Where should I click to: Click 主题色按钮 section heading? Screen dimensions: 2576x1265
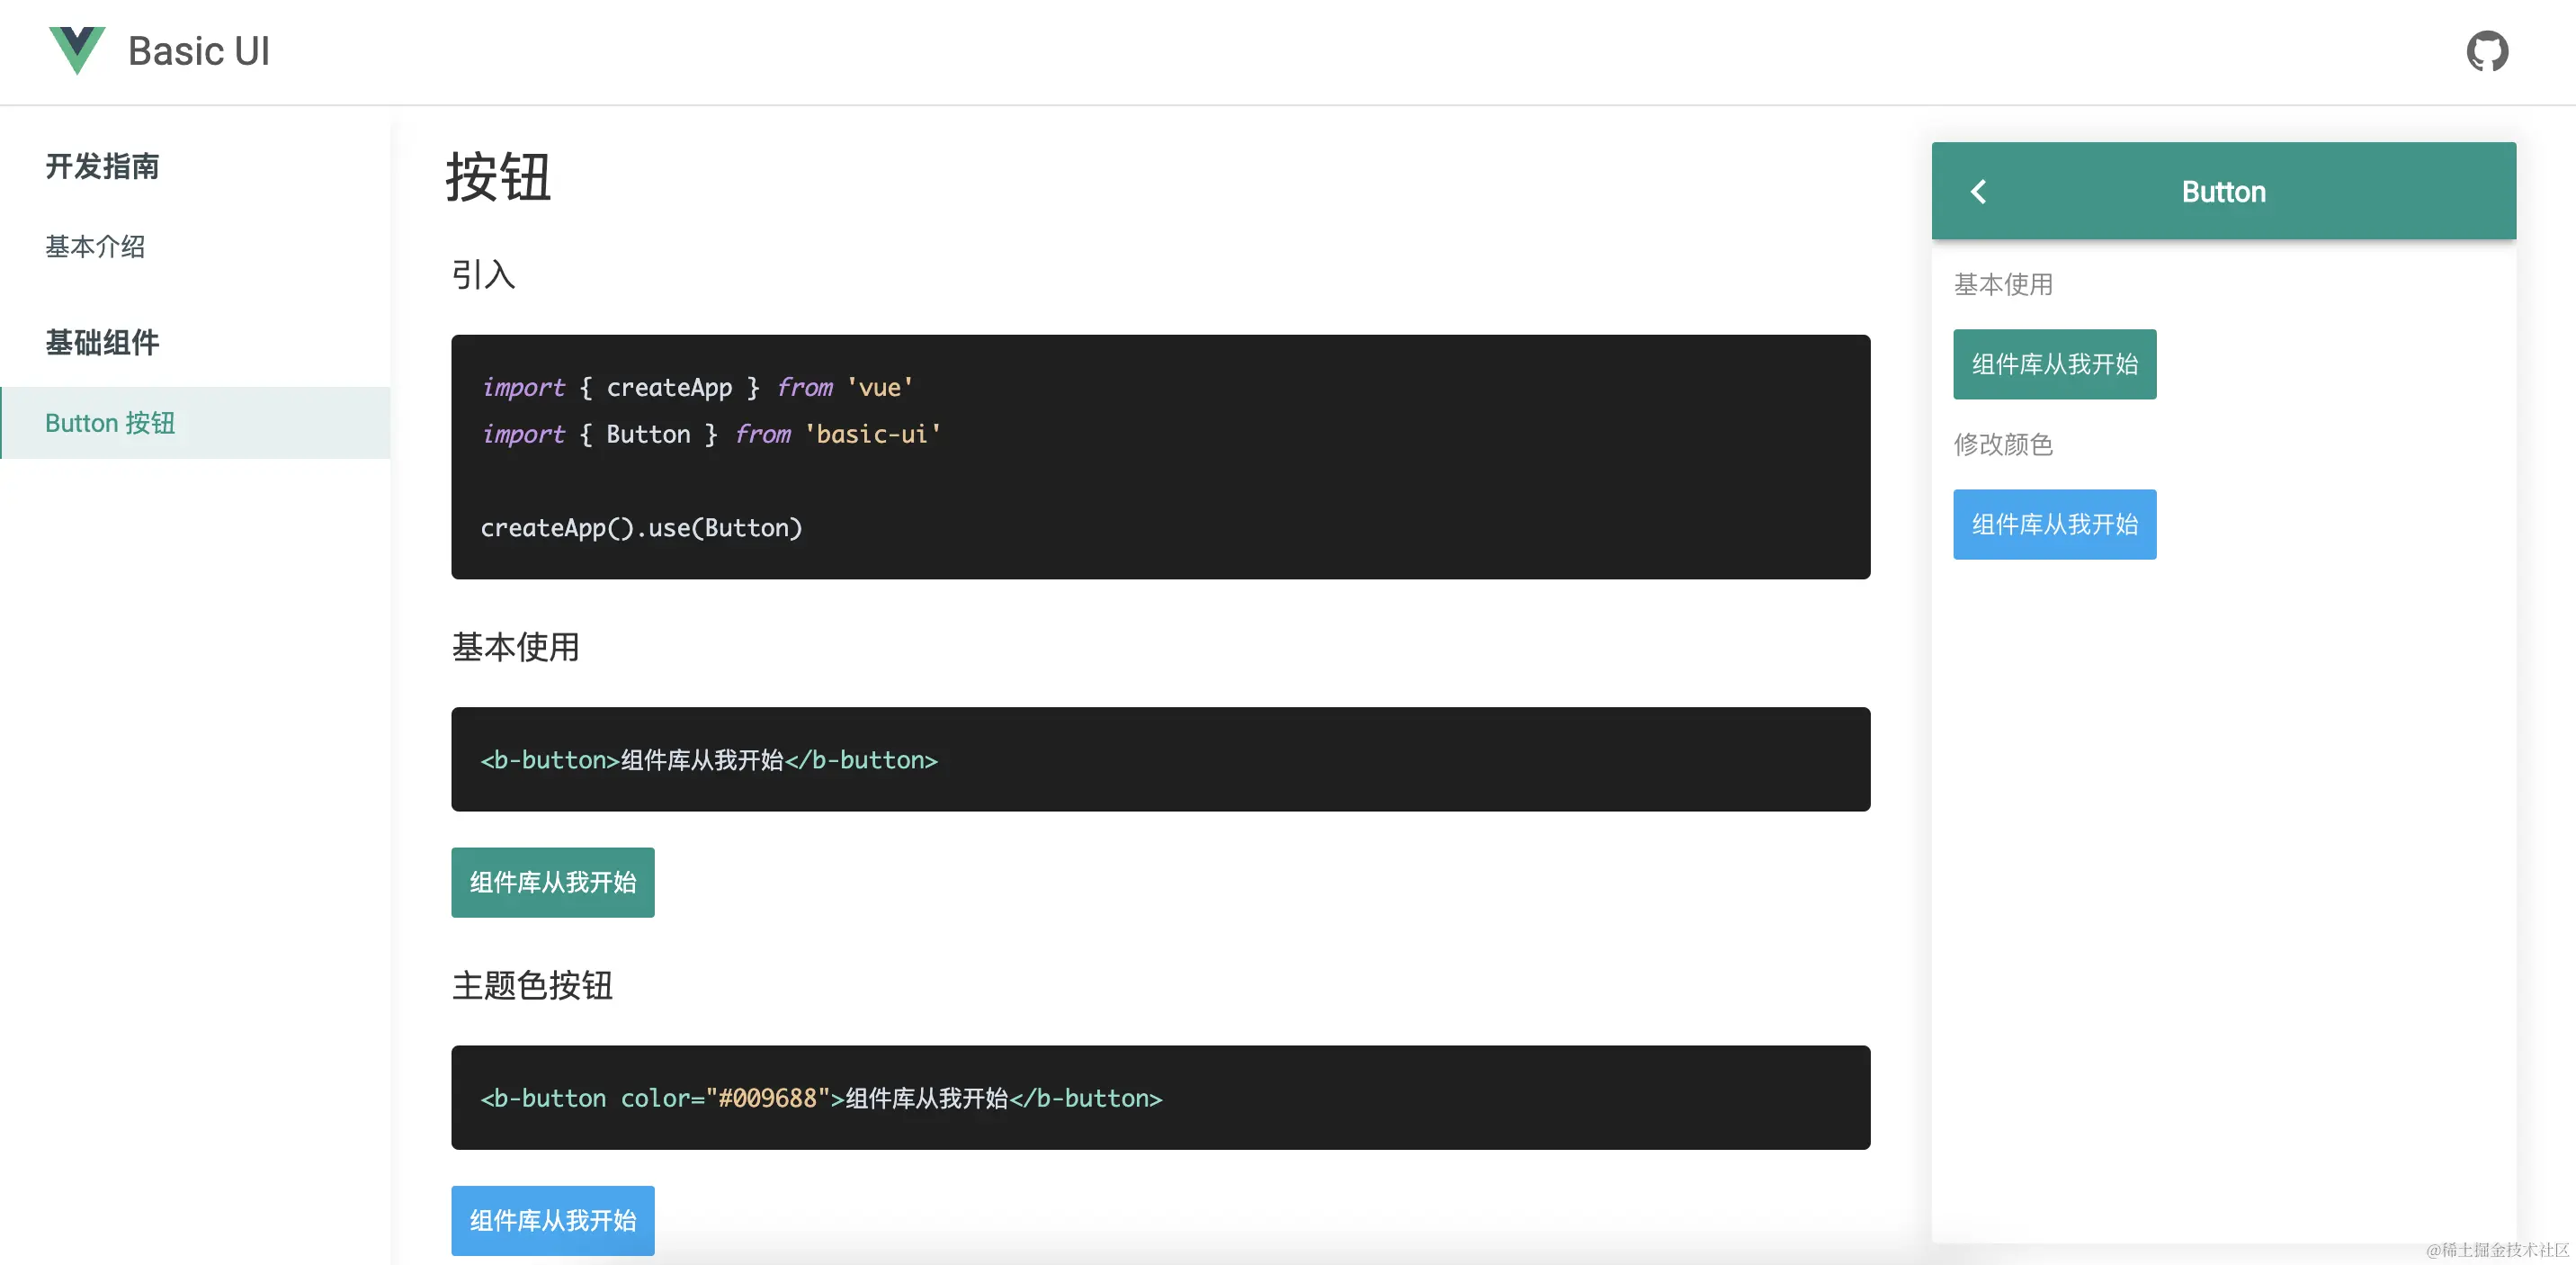[x=532, y=985]
